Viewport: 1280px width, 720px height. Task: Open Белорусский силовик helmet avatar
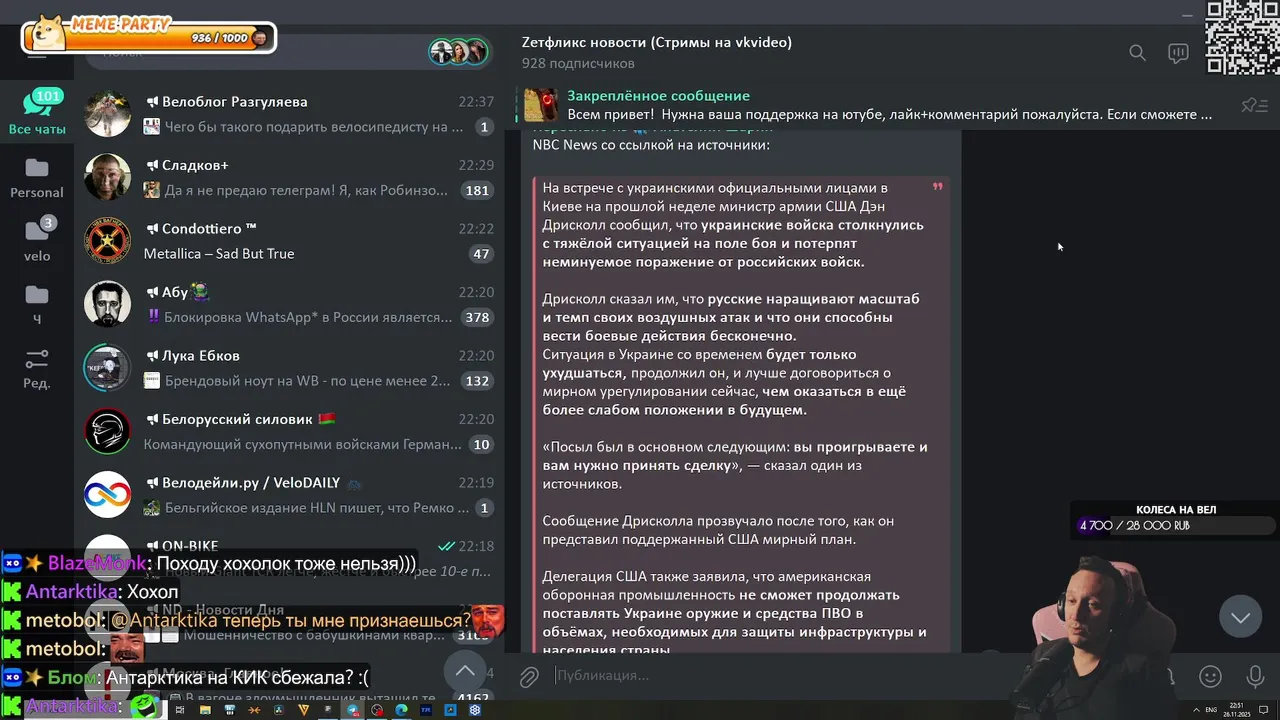coord(107,431)
